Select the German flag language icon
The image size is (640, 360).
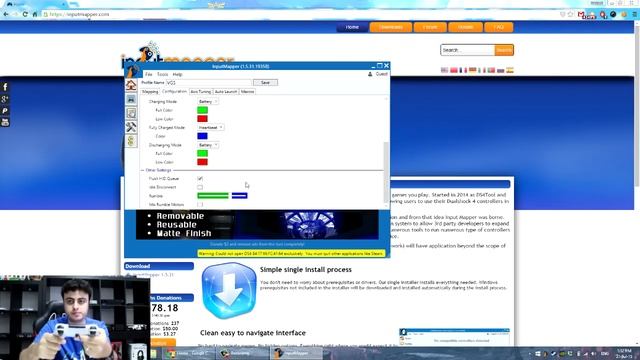pos(473,70)
